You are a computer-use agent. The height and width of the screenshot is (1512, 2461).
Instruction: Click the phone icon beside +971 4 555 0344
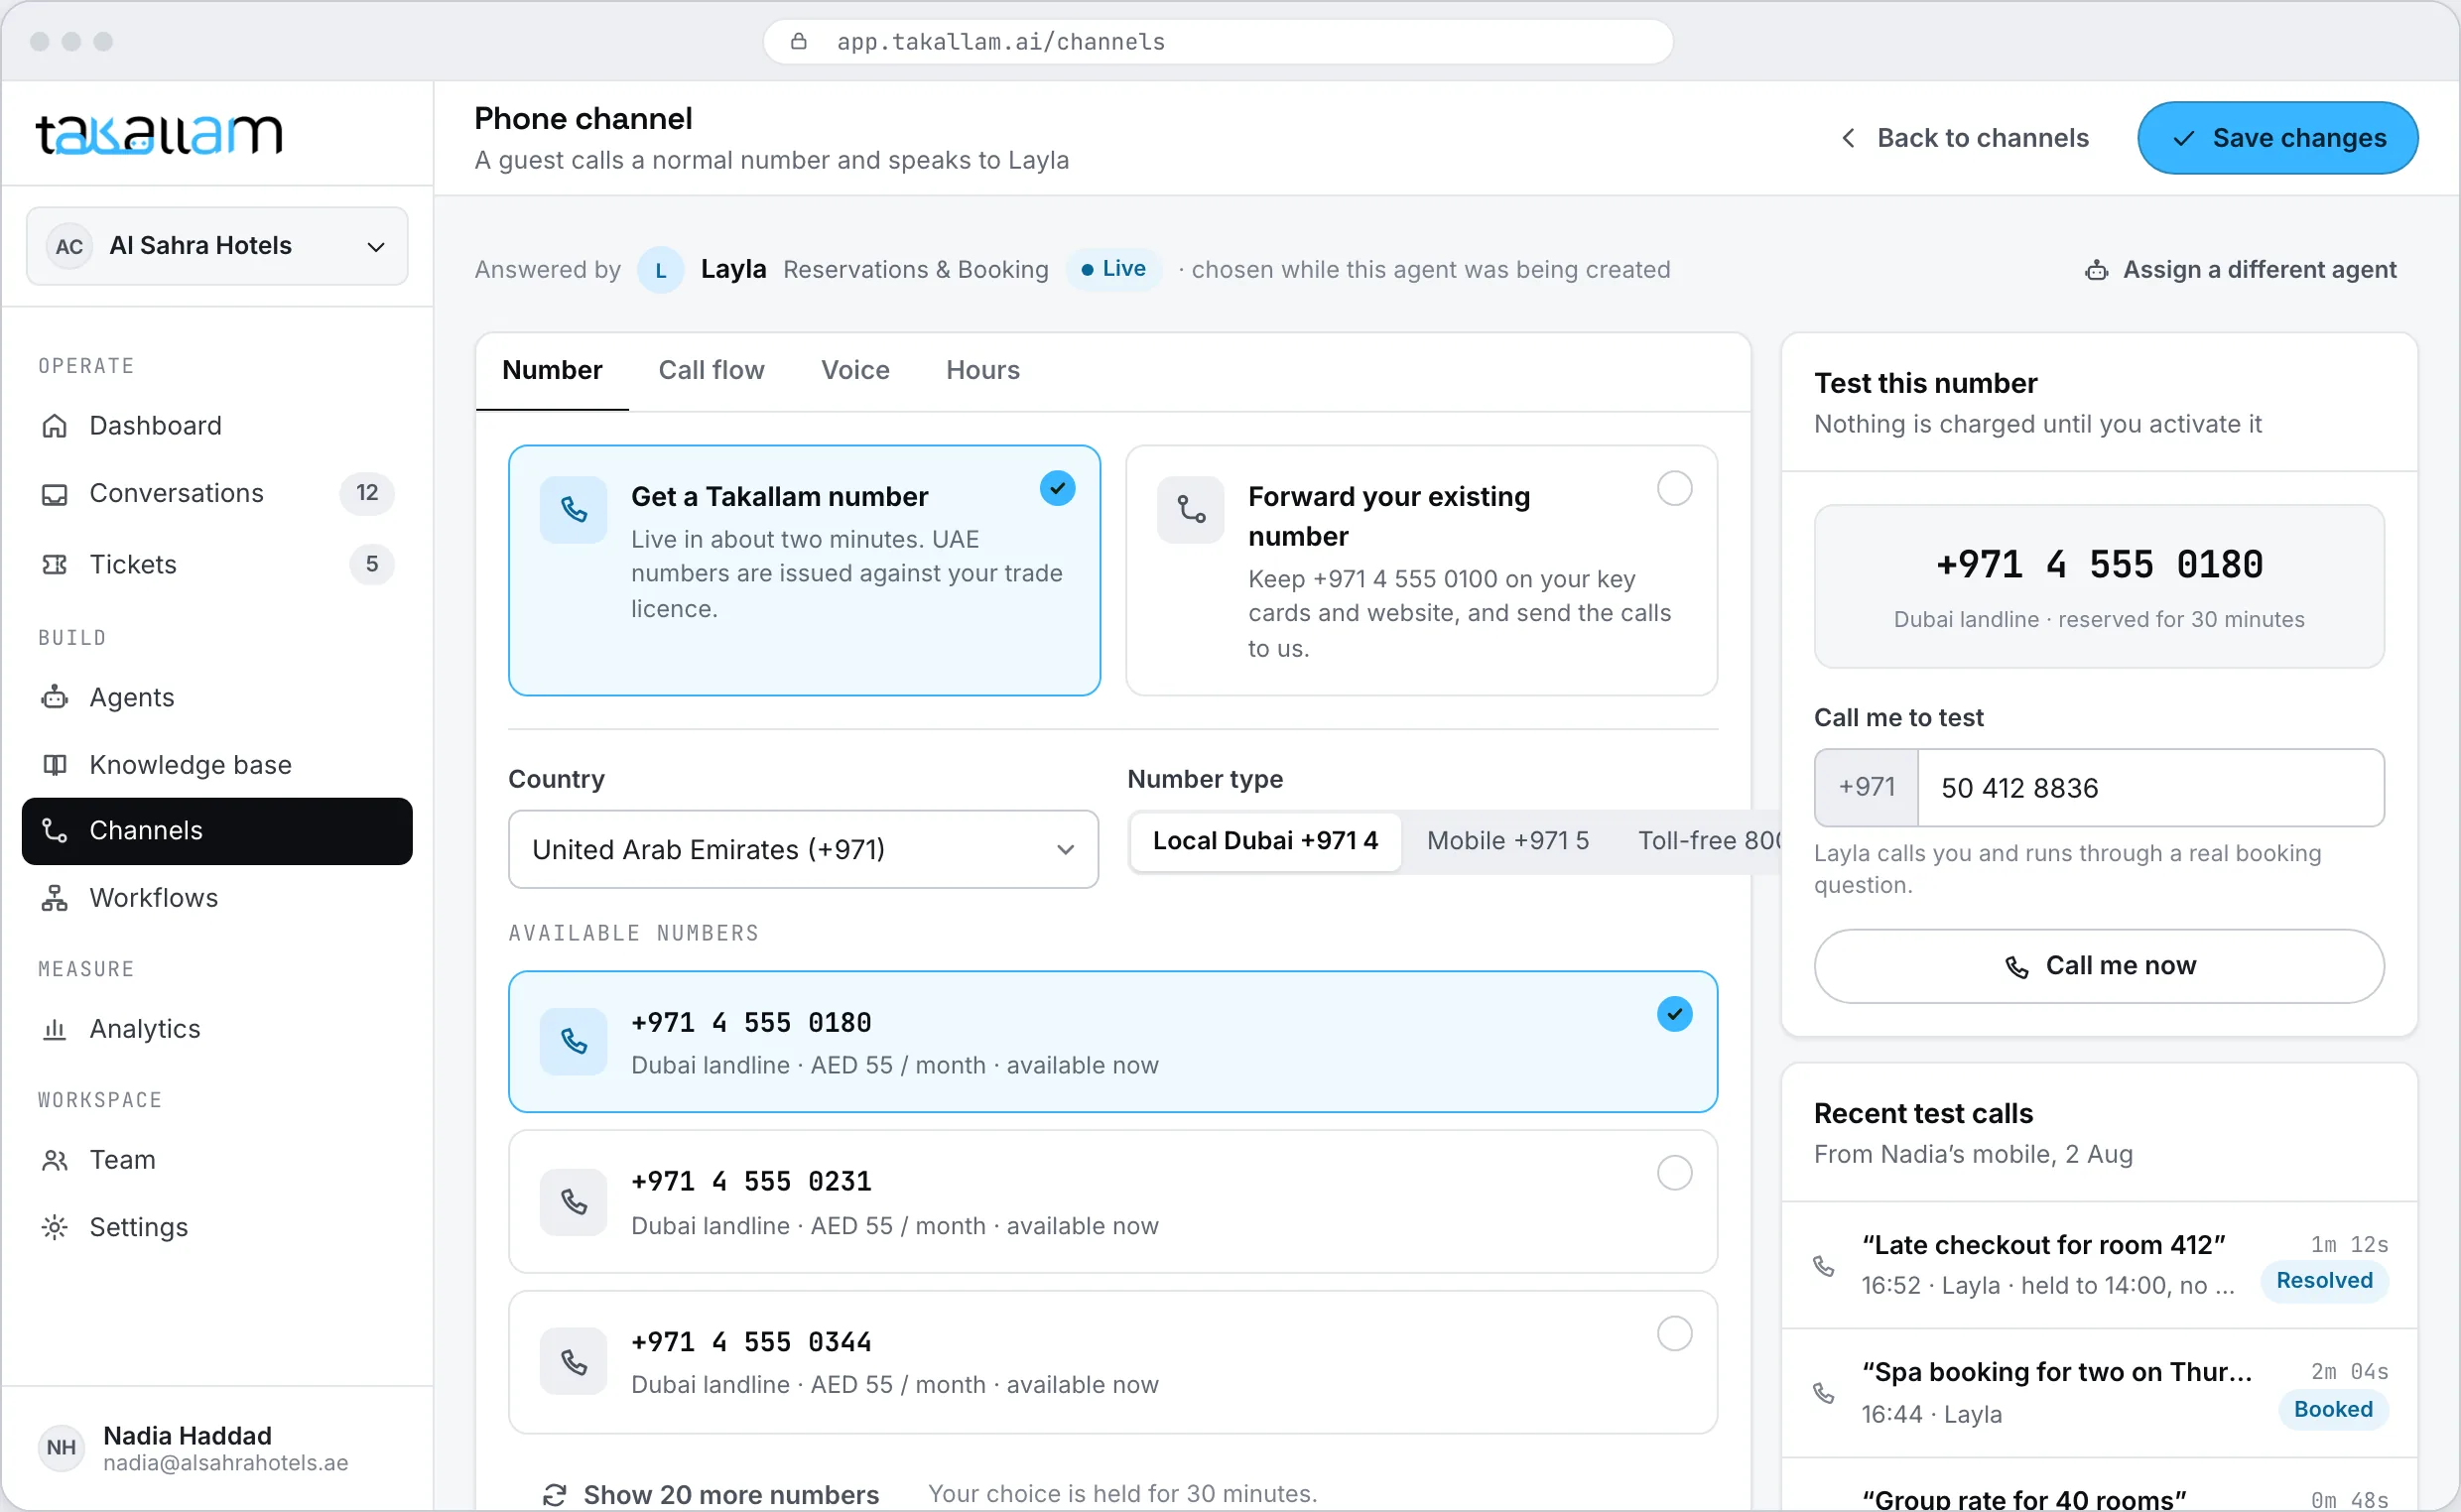[x=573, y=1362]
